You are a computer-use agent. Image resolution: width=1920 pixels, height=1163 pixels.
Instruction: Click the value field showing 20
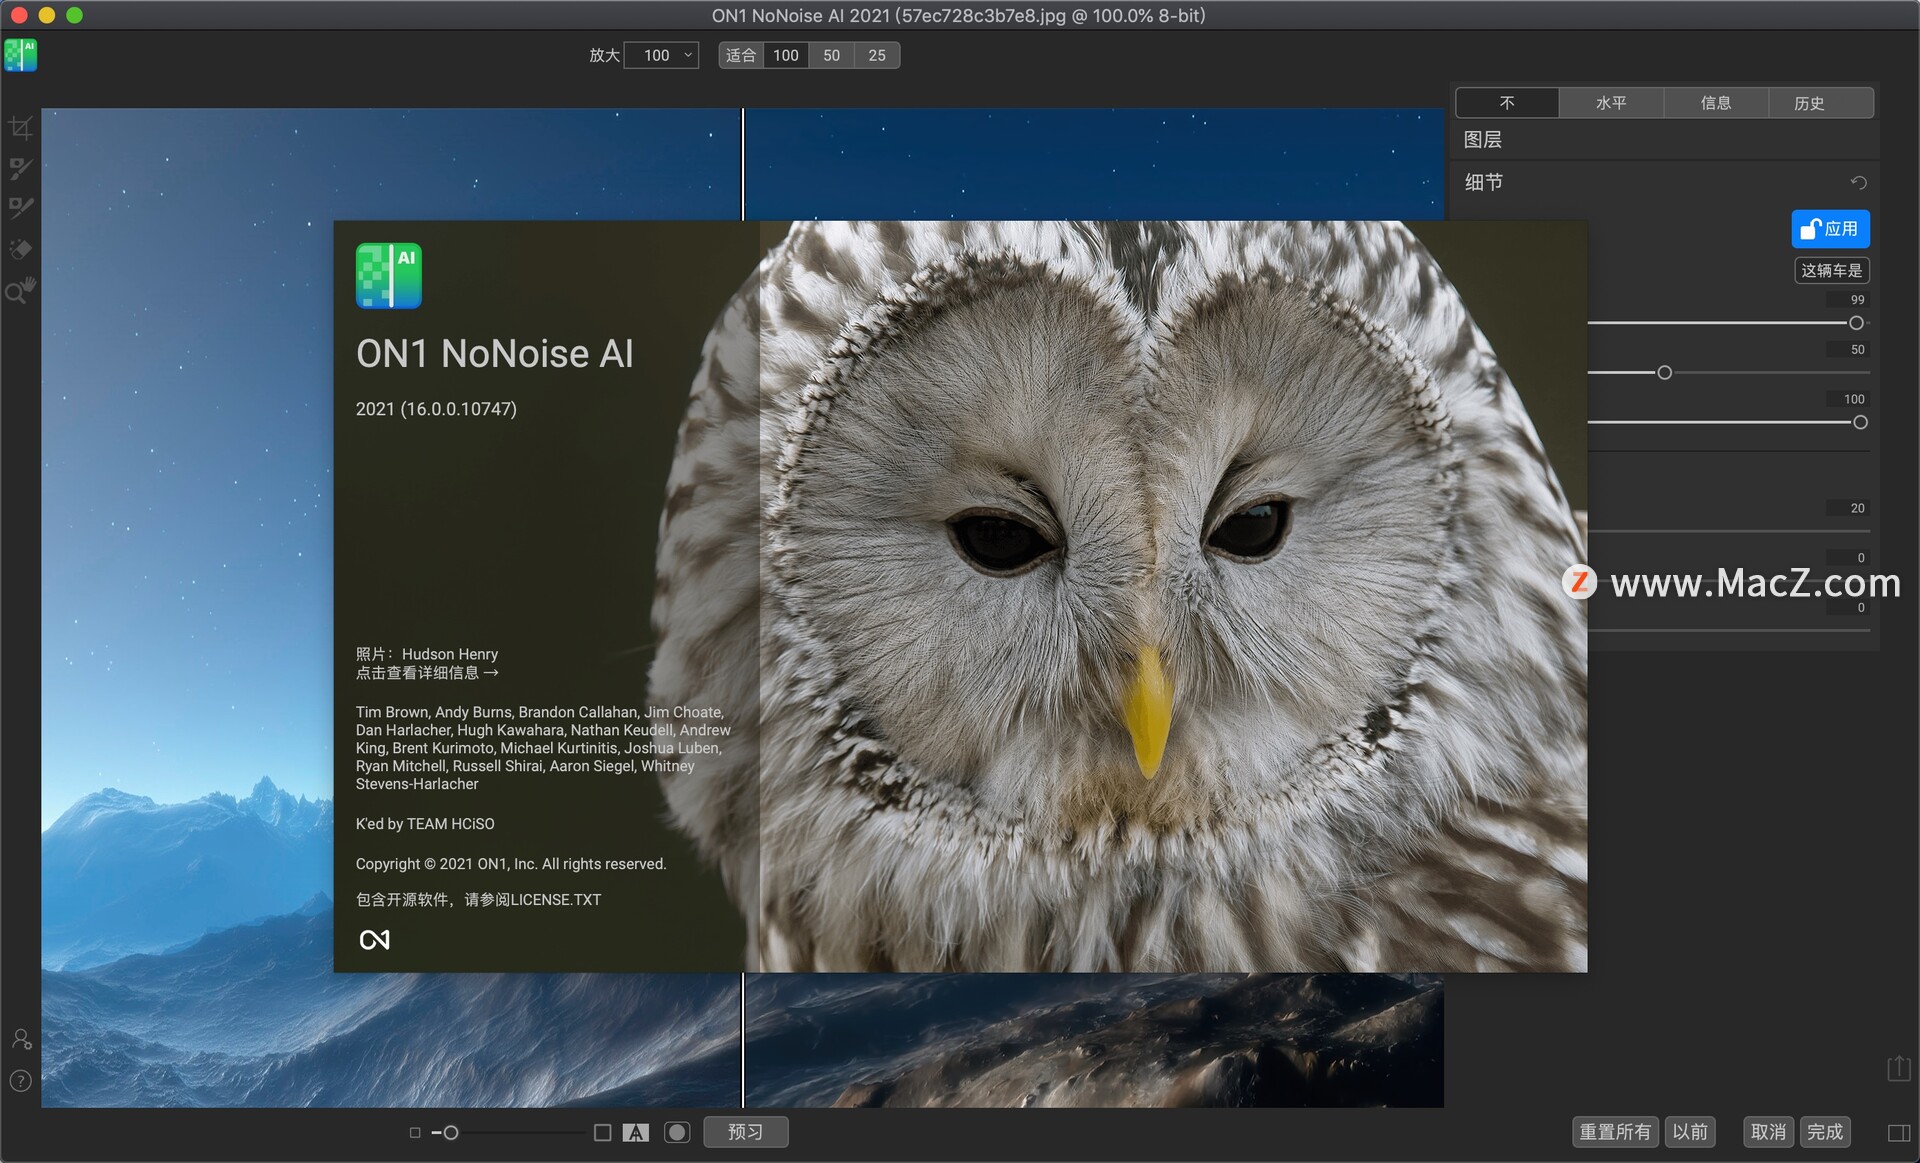coord(1848,508)
